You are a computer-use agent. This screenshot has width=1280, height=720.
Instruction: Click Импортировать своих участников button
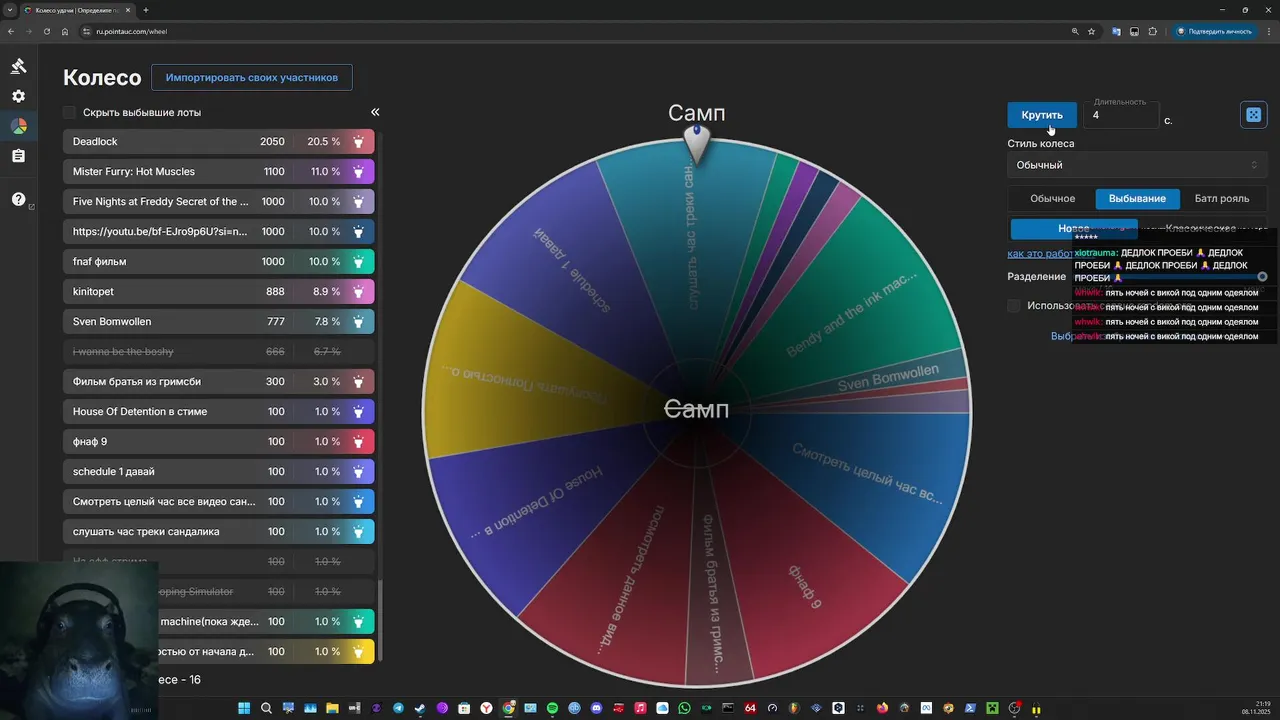252,77
